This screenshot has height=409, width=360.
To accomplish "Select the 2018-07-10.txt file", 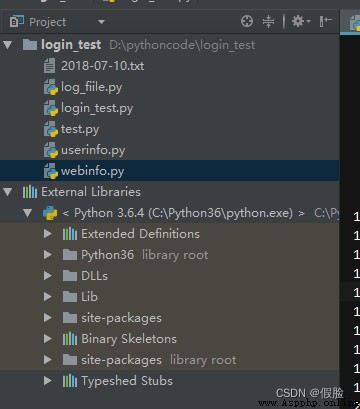I will tap(103, 66).
